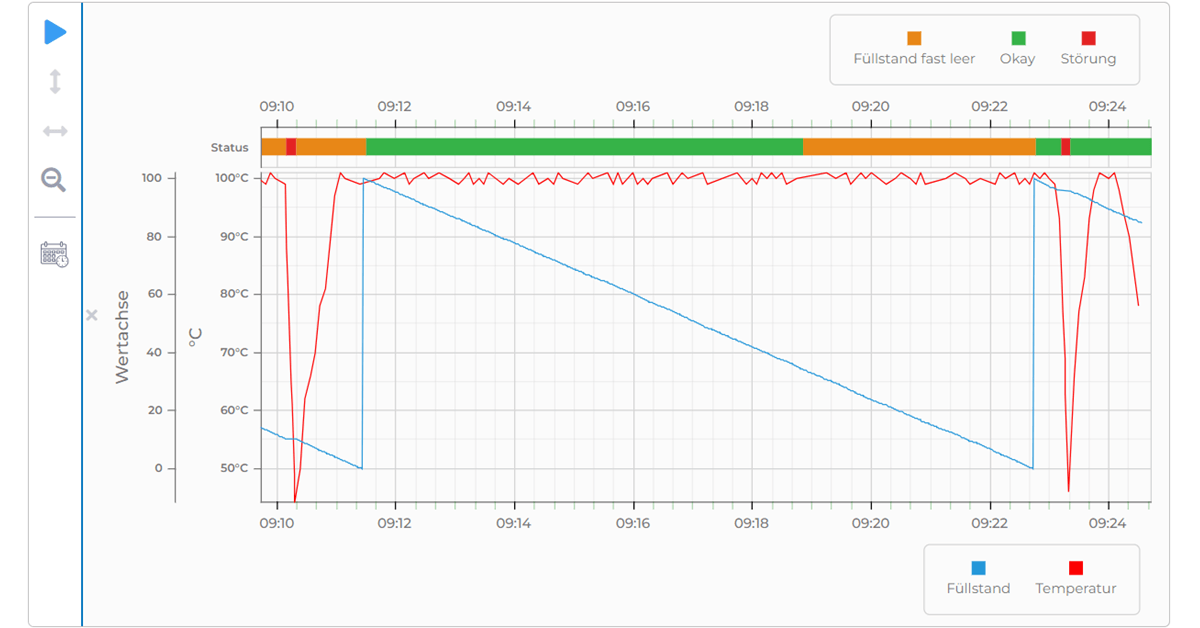The height and width of the screenshot is (628, 1200).
Task: Remove the Wertachse axis with the X
Action: point(92,315)
